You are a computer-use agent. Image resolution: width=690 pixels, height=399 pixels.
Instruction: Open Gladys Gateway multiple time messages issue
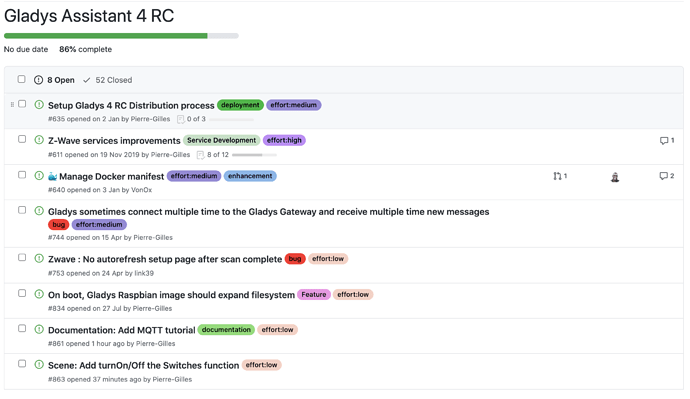coord(268,212)
